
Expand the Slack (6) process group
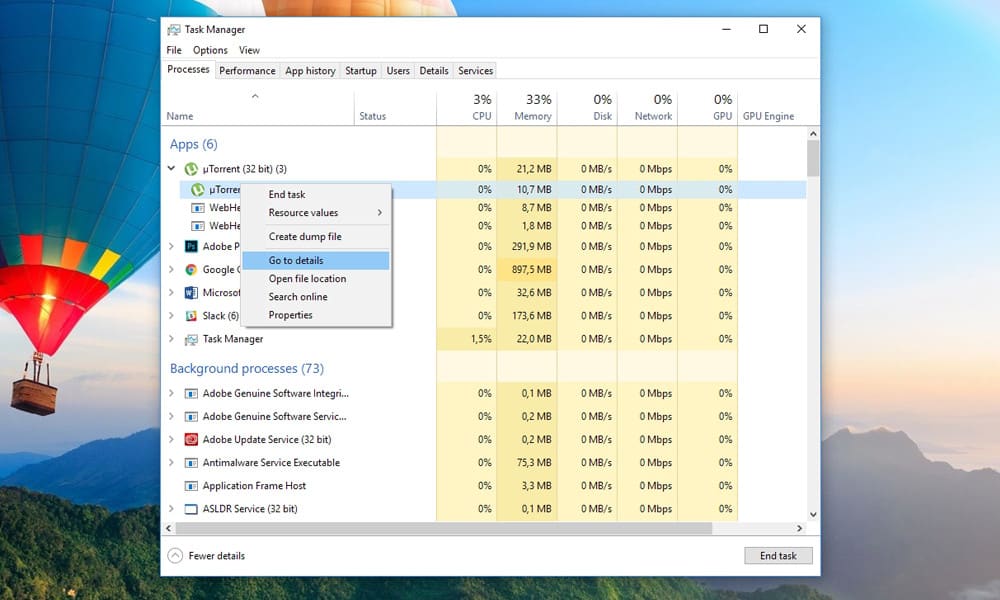pyautogui.click(x=171, y=315)
